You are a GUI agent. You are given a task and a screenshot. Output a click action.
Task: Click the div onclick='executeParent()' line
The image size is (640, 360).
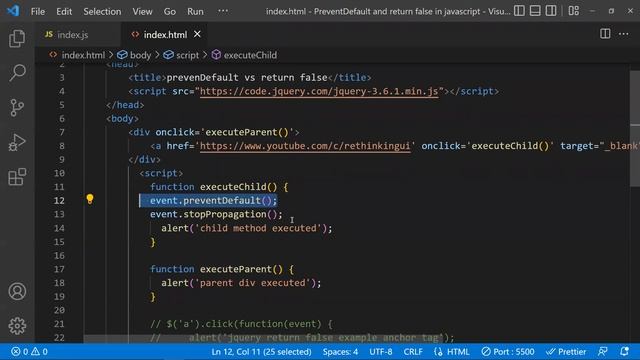pyautogui.click(x=213, y=132)
